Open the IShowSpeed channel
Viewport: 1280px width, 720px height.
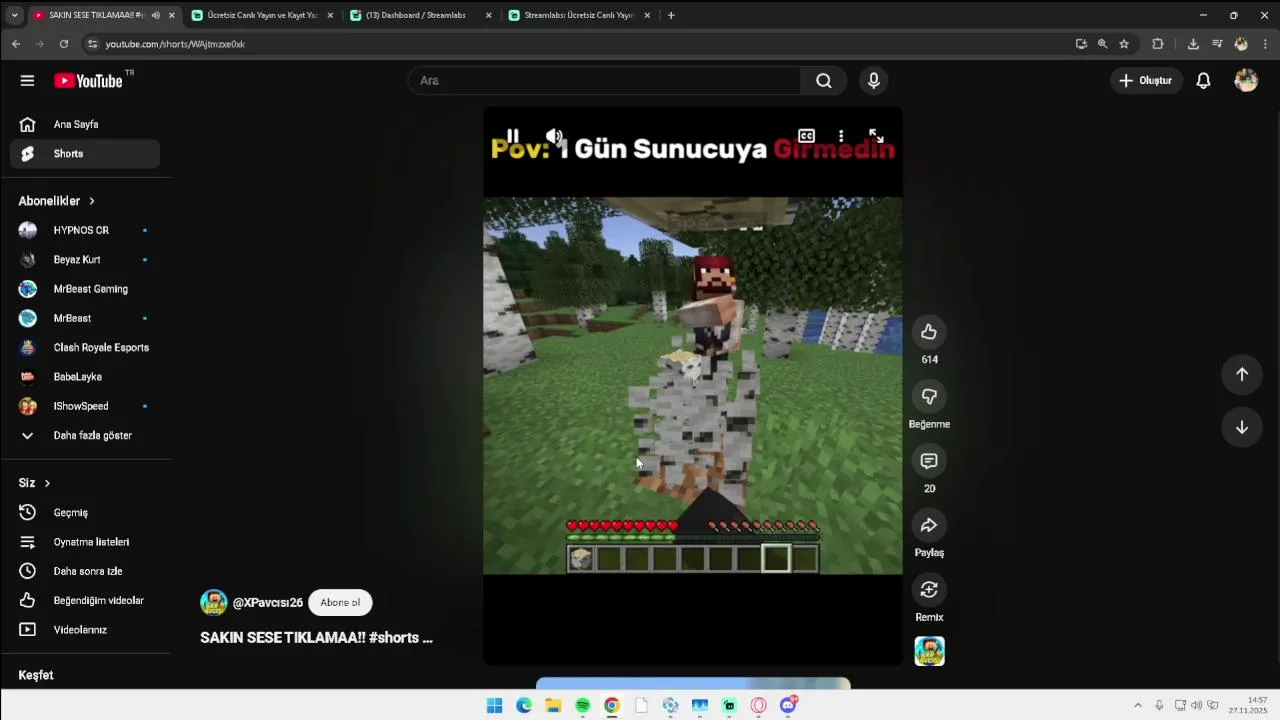(85, 406)
